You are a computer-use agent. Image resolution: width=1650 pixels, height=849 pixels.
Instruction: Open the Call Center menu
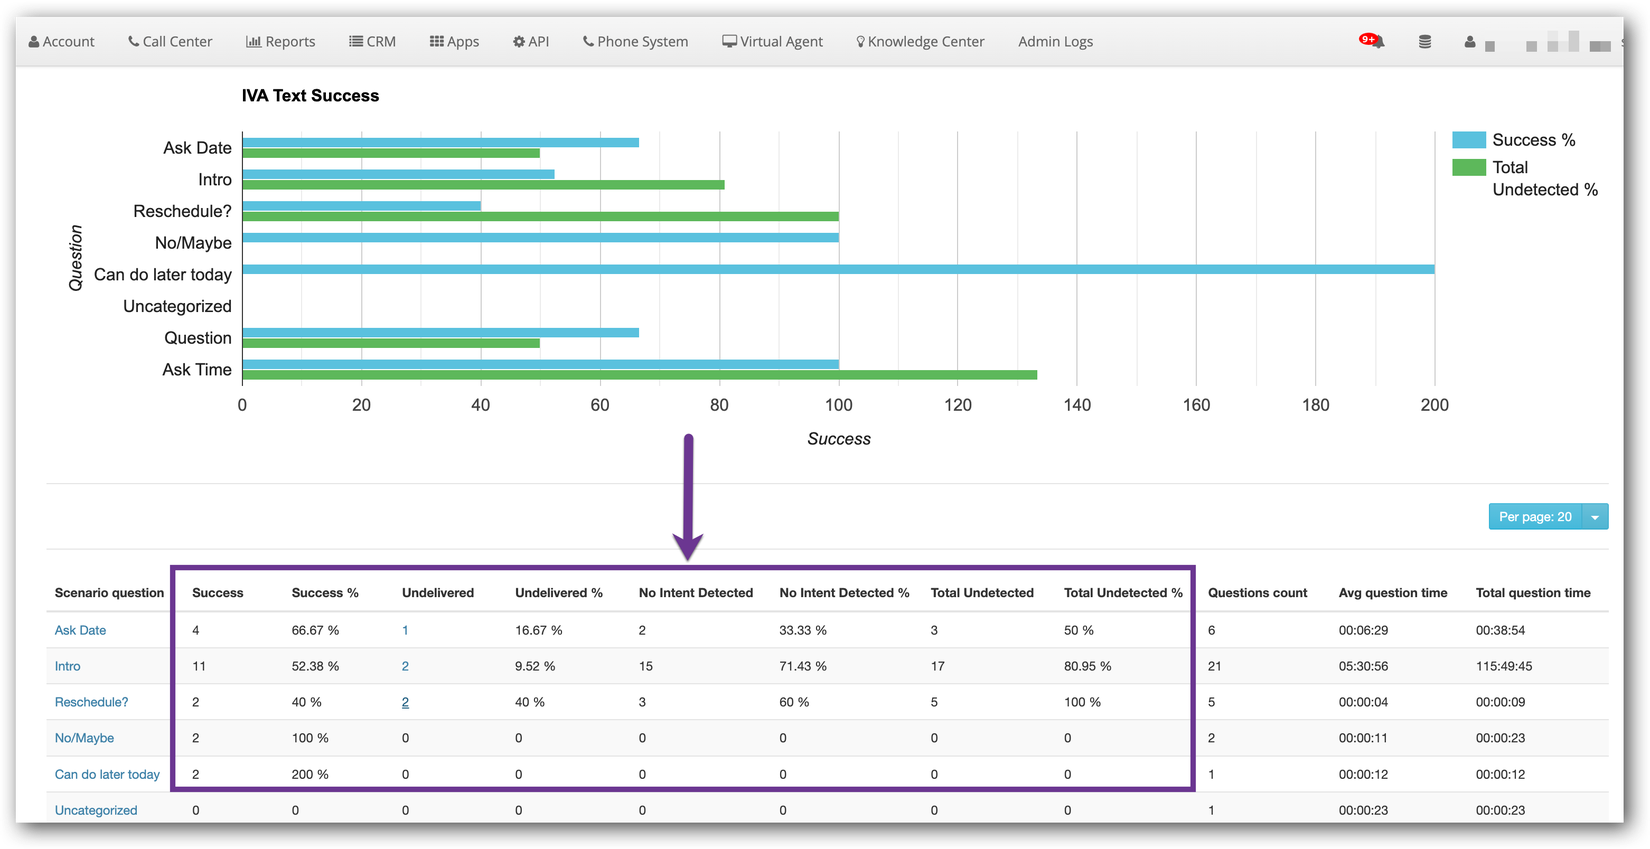pos(170,42)
